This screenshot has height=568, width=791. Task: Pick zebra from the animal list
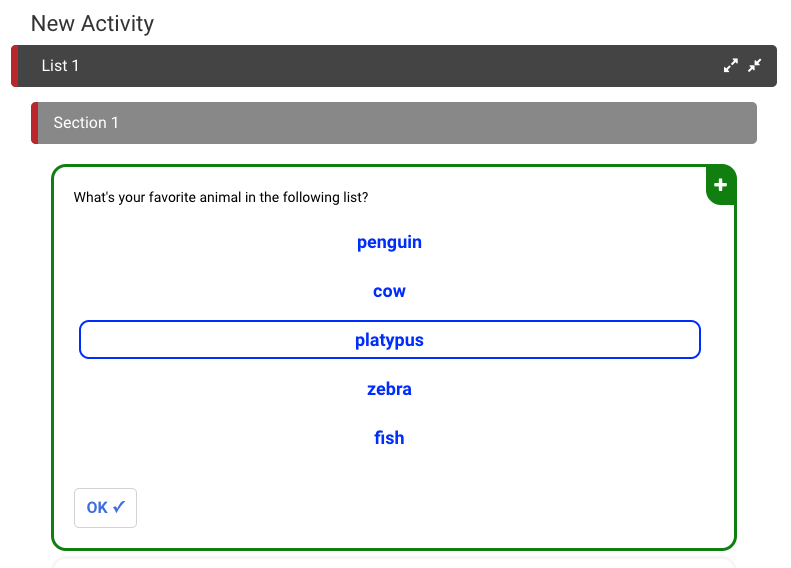point(389,389)
